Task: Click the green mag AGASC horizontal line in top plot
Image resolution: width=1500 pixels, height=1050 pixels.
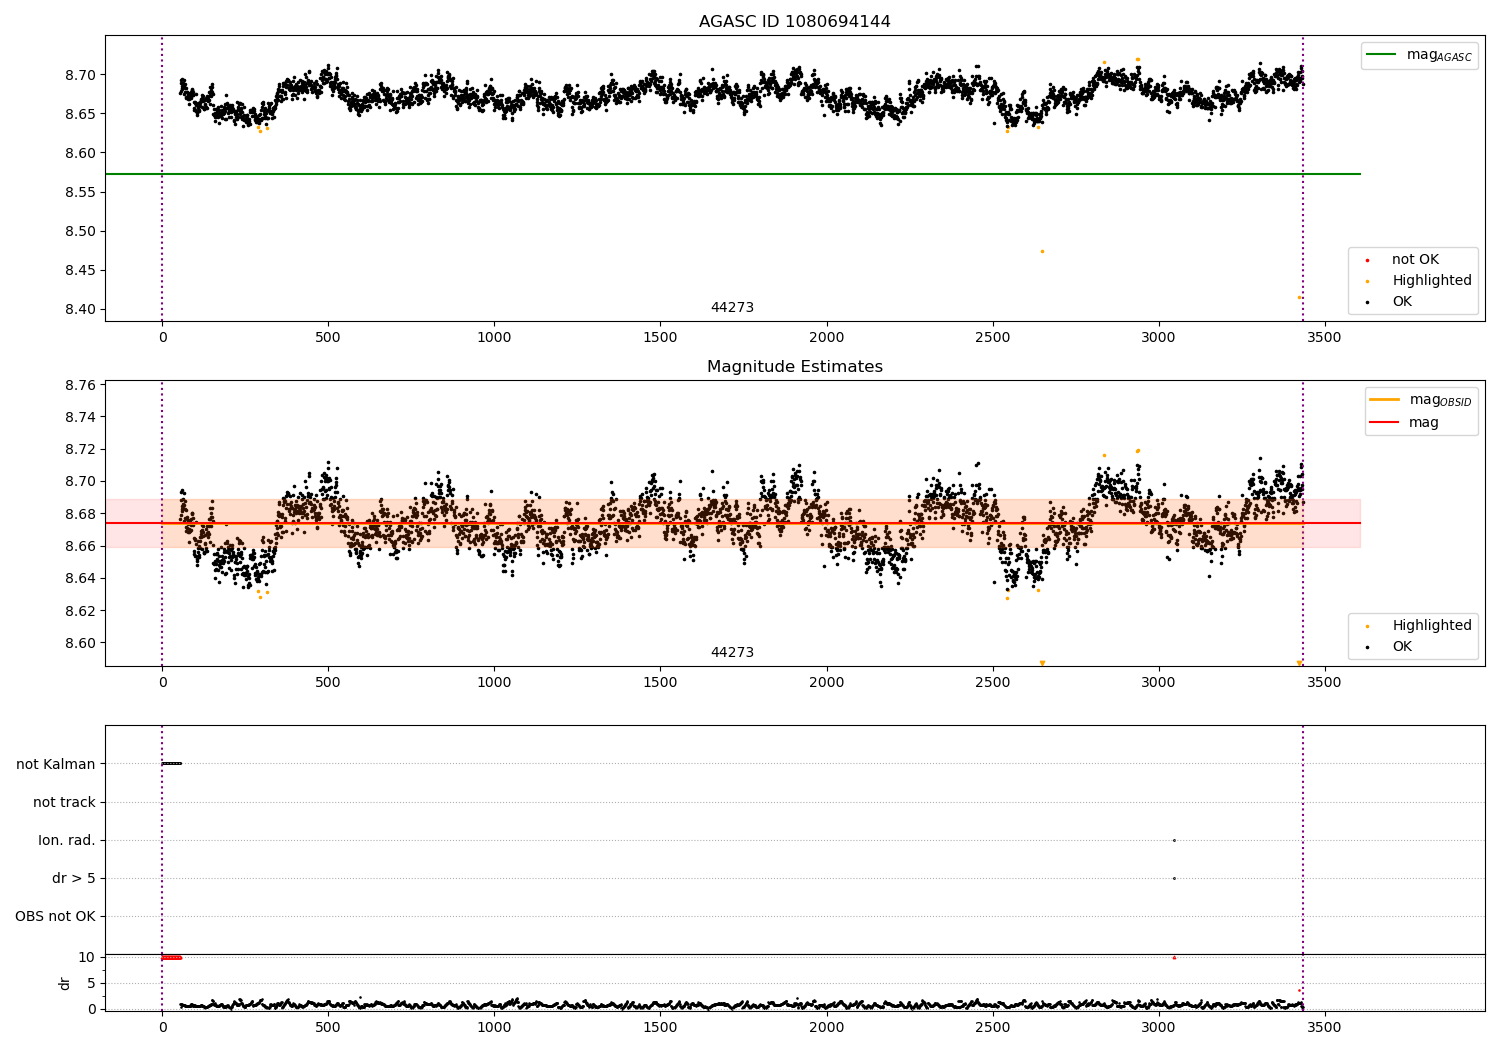Action: point(732,174)
